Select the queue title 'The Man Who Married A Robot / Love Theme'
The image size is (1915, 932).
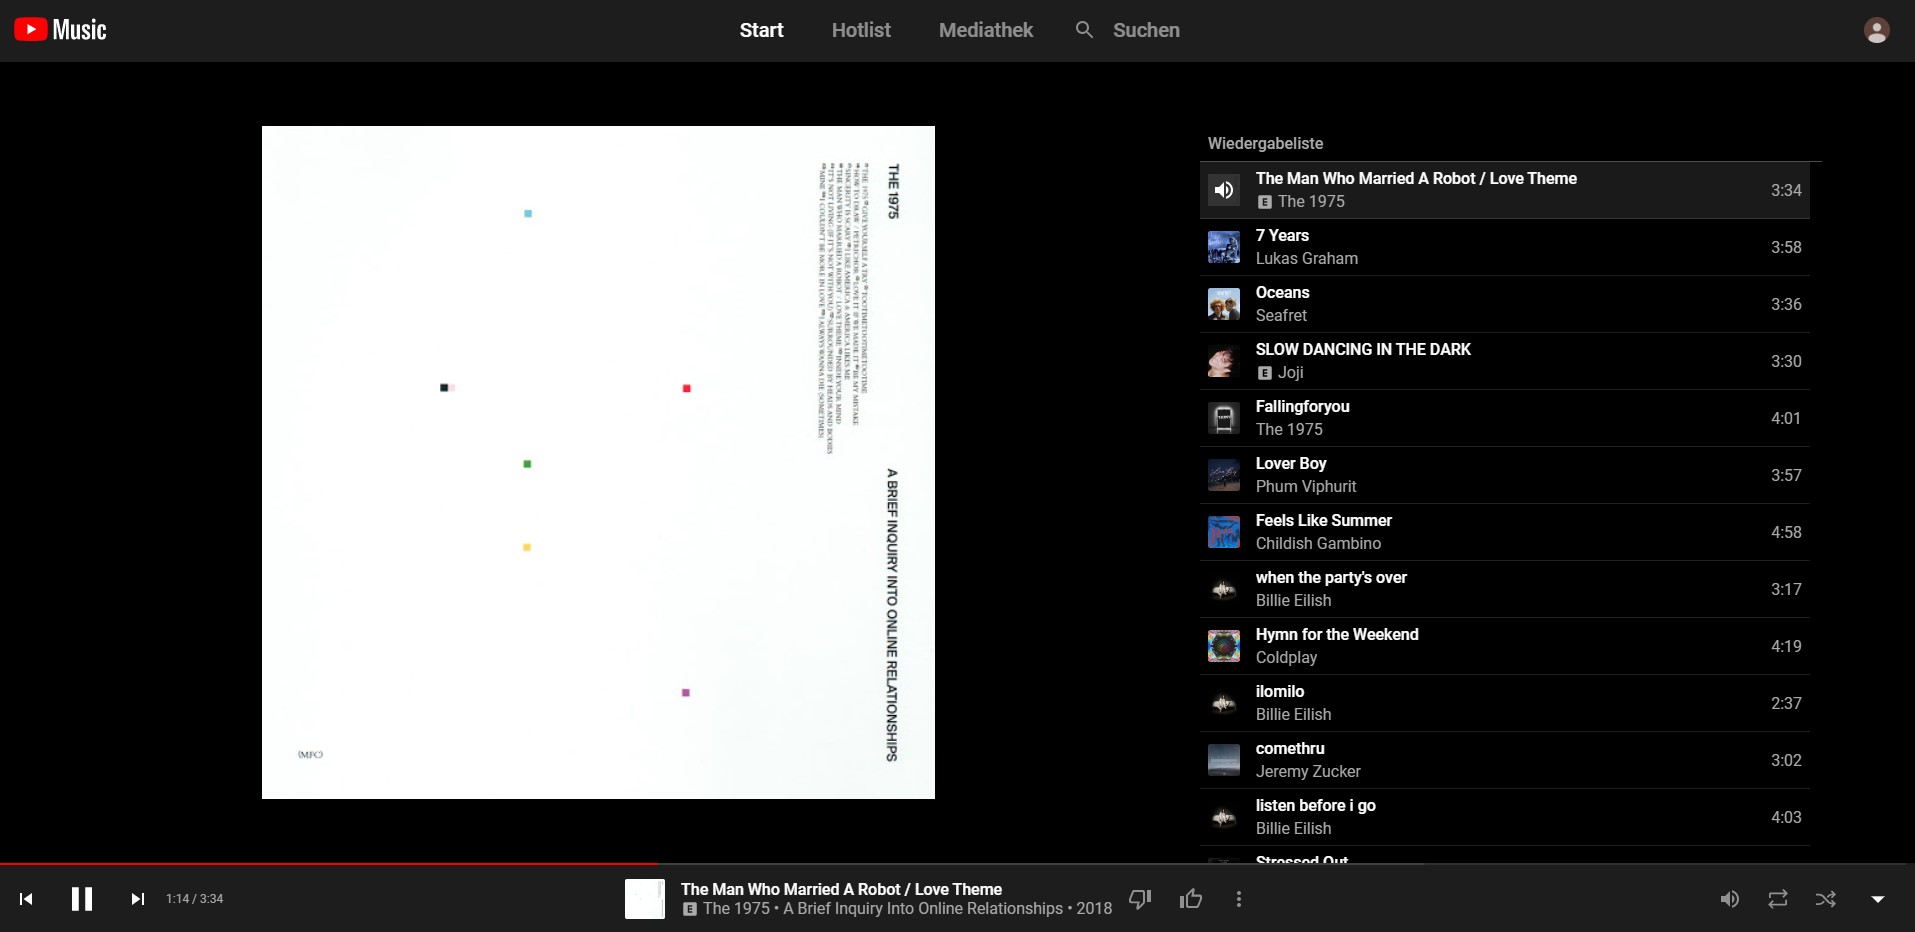click(x=1416, y=178)
